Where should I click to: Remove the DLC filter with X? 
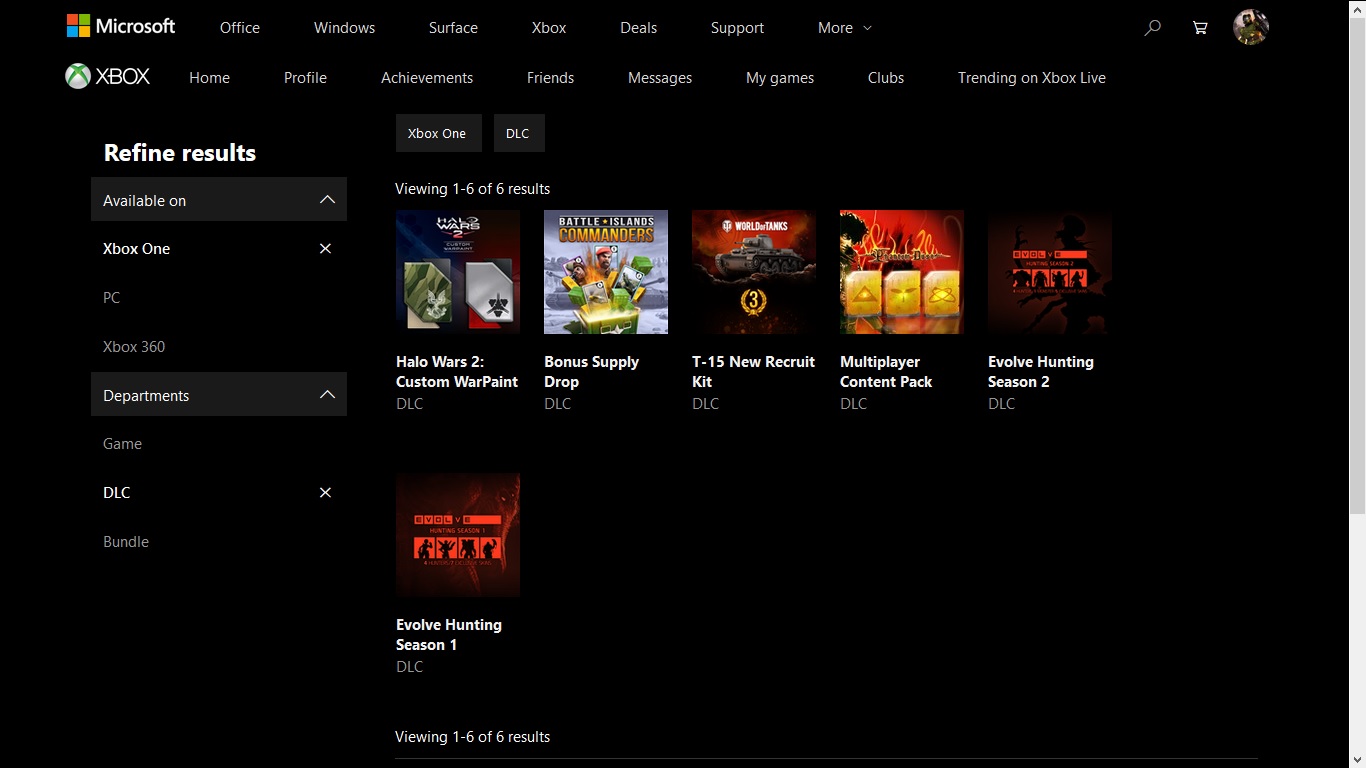coord(325,493)
